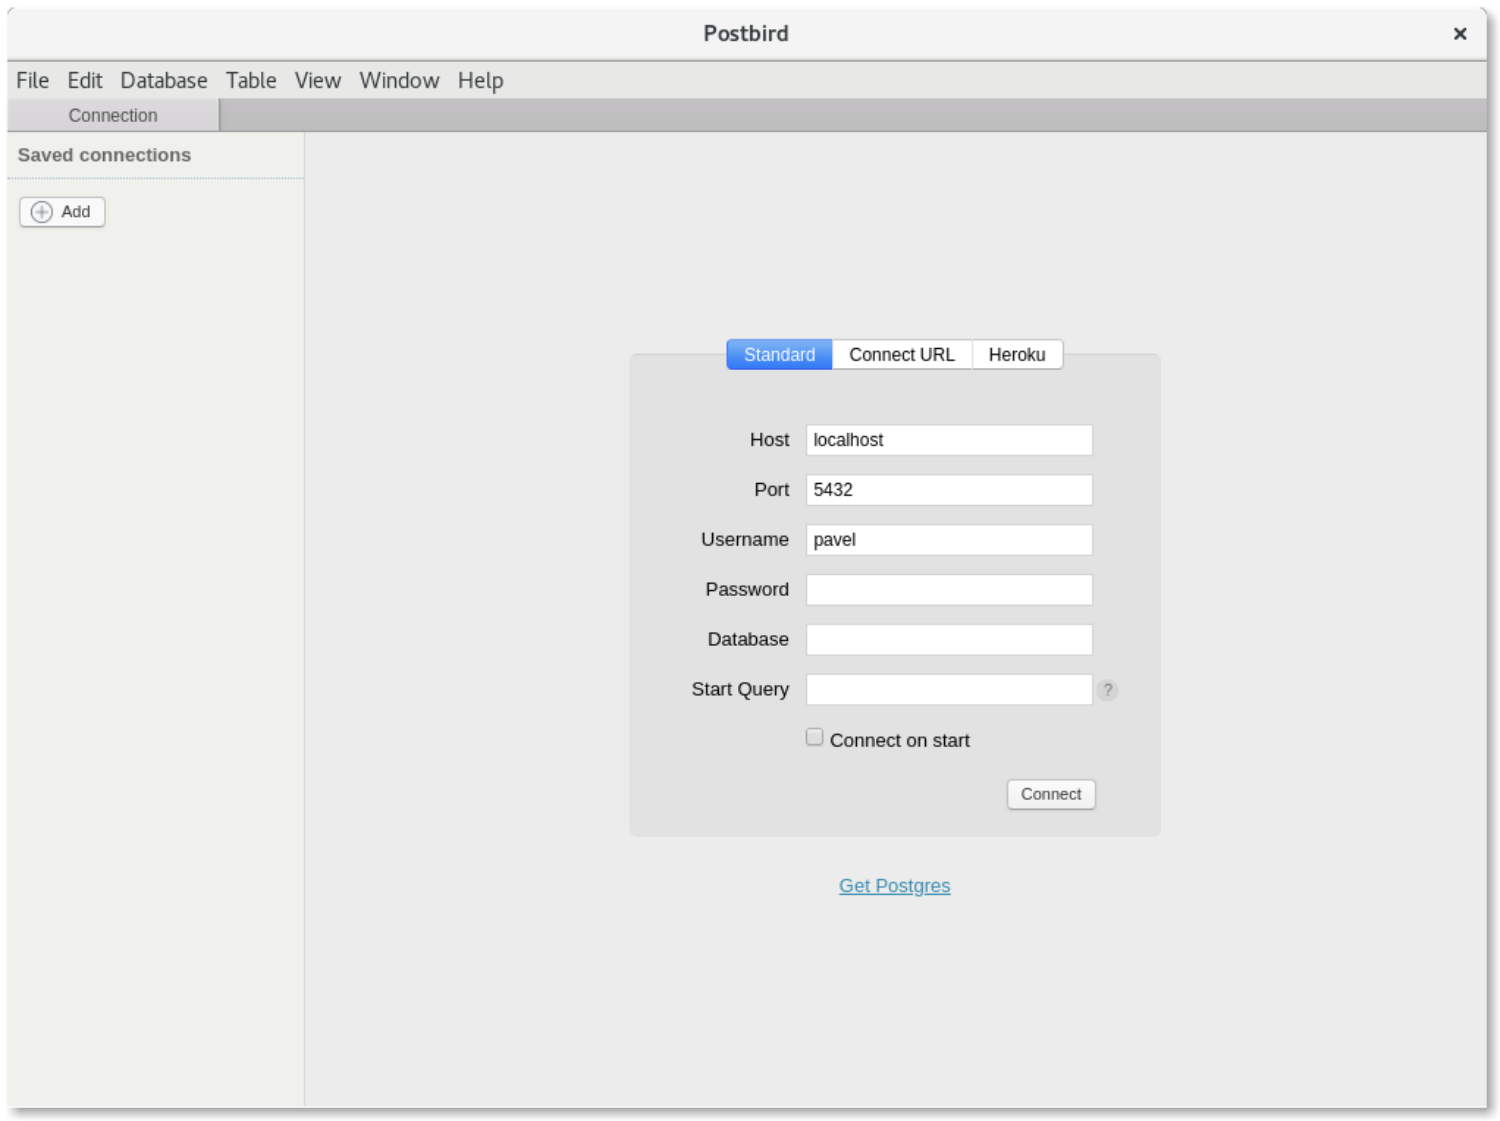
Task: Focus the Port input field
Action: click(x=949, y=490)
